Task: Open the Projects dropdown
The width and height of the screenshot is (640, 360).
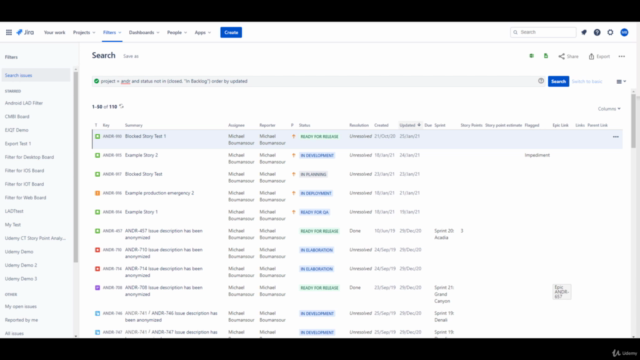Action: (x=84, y=32)
